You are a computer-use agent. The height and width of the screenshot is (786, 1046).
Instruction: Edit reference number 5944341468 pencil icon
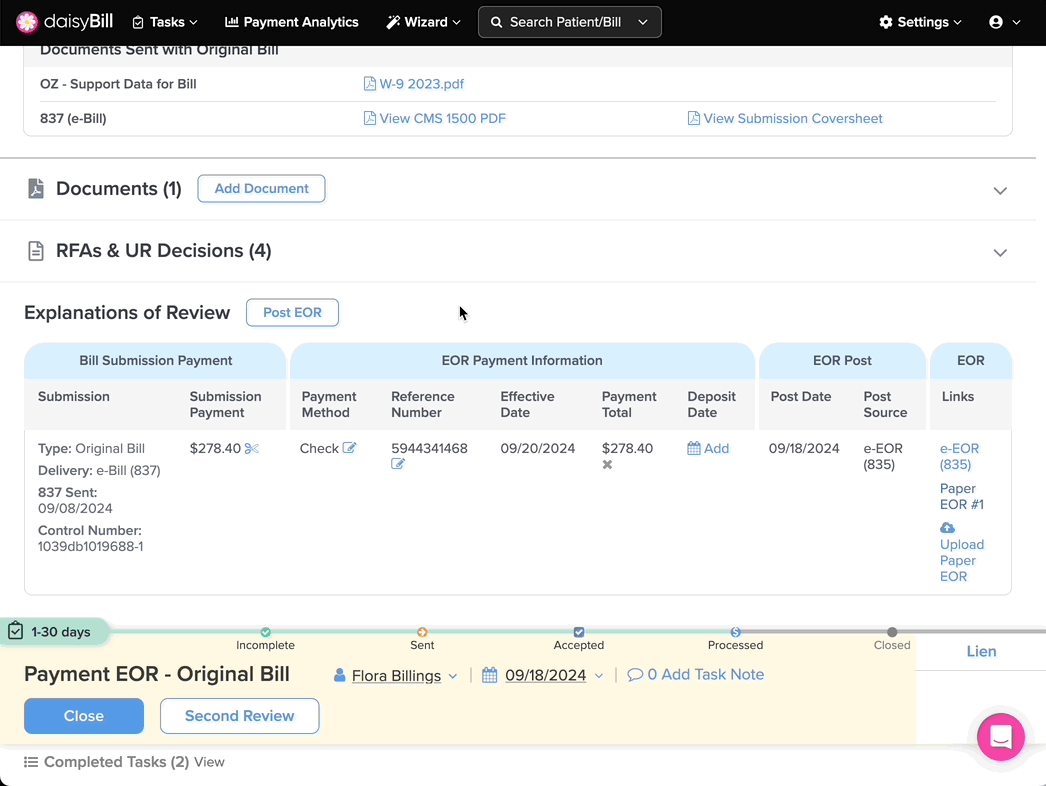click(398, 465)
